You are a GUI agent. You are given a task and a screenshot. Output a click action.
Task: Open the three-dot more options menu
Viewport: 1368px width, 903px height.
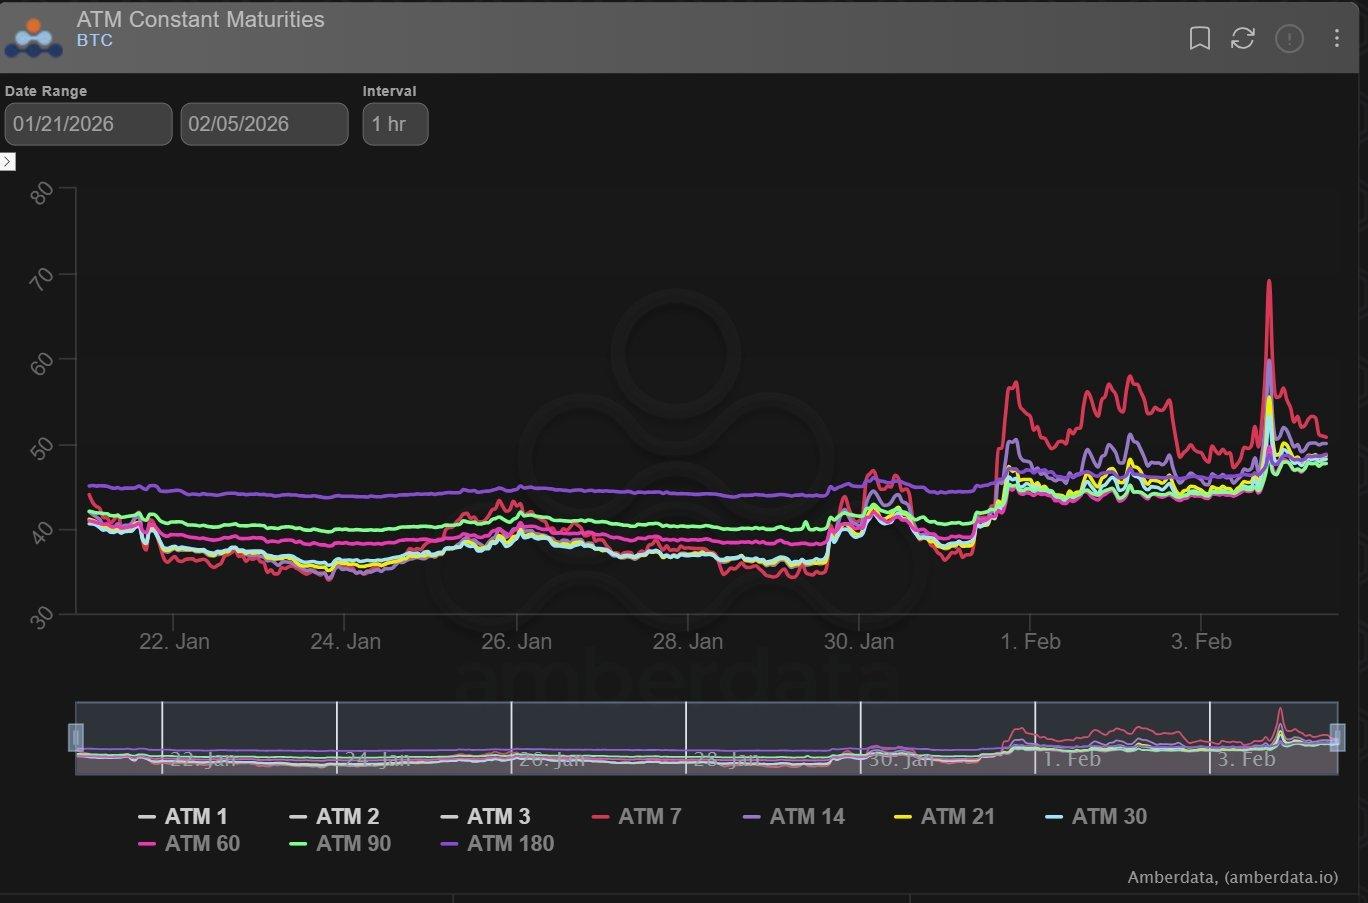click(x=1336, y=39)
